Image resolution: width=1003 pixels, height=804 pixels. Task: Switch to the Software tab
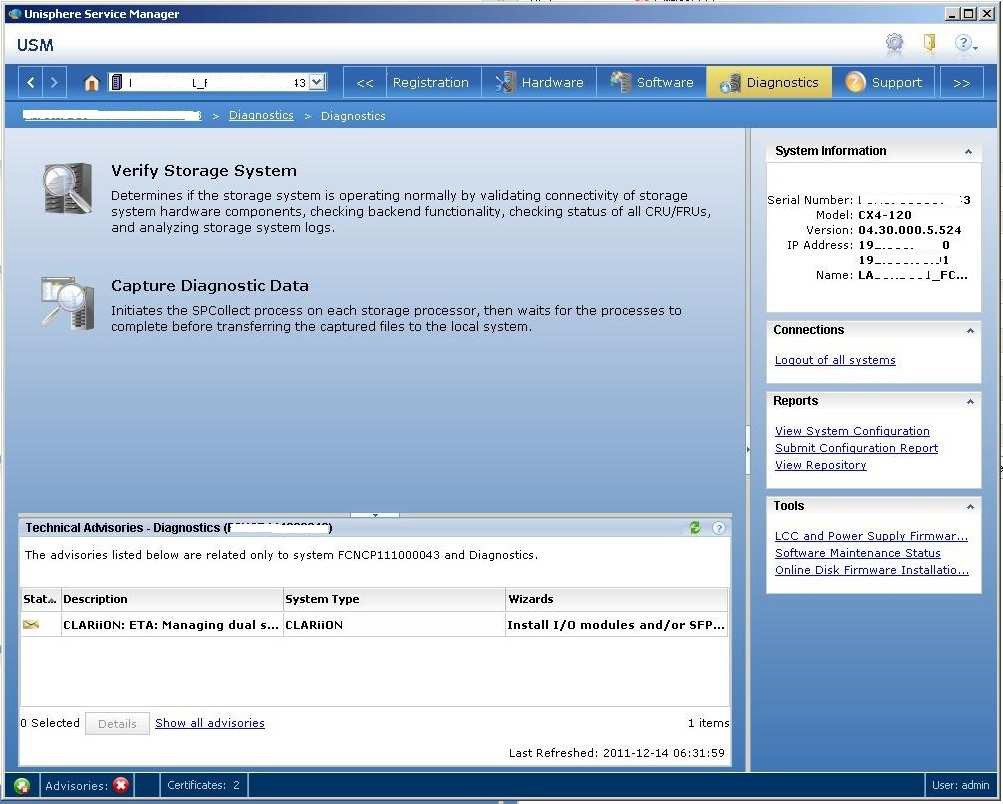[652, 83]
